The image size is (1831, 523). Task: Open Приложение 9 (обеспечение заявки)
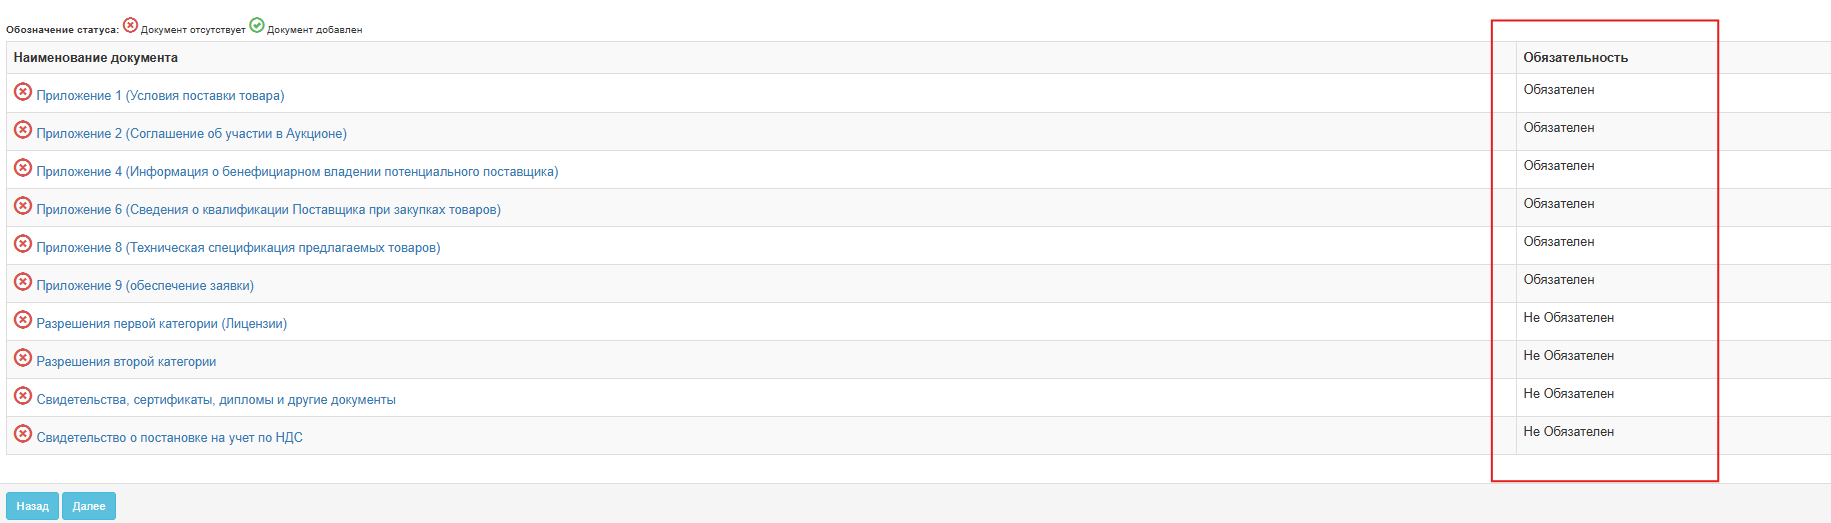point(145,286)
